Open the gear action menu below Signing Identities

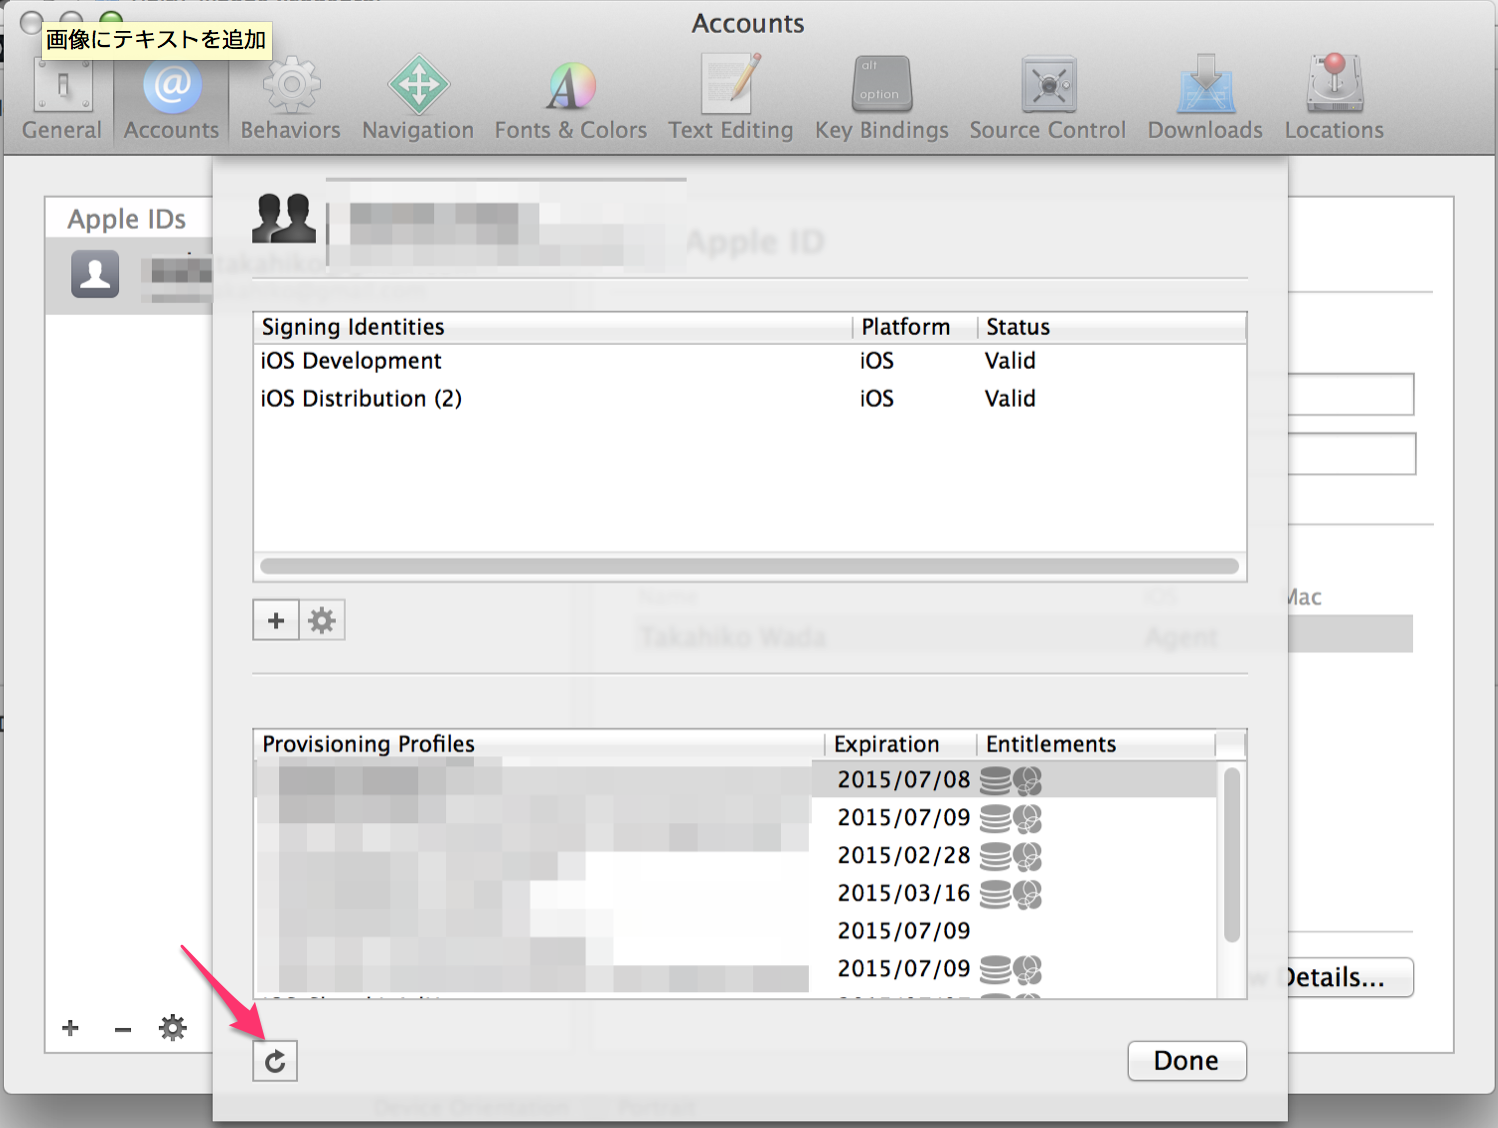321,620
